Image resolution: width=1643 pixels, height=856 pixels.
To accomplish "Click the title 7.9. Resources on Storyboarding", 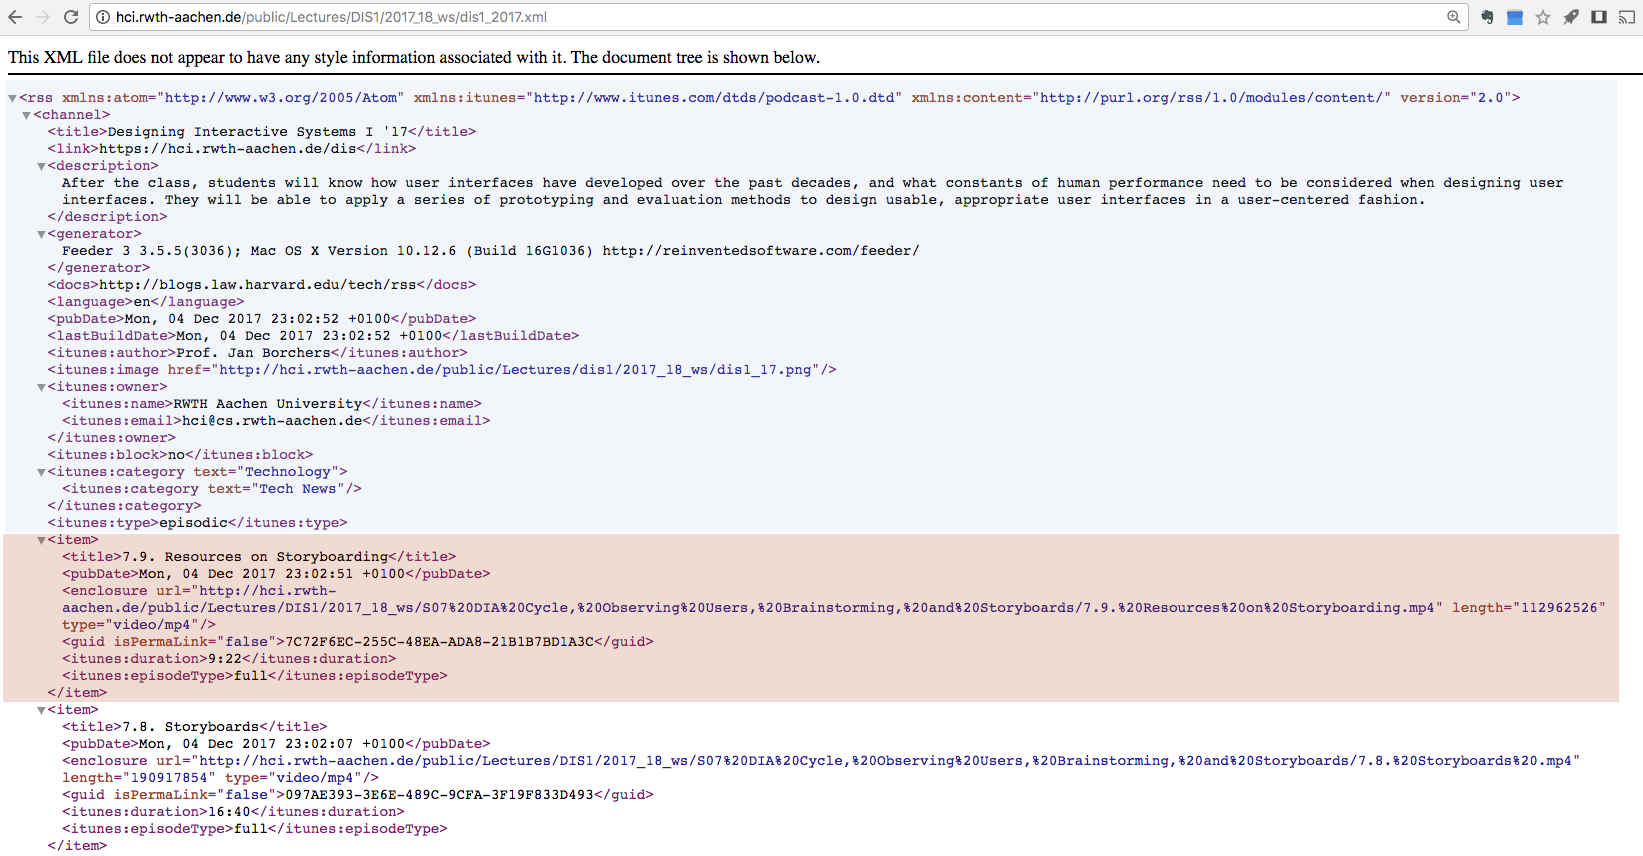I will pyautogui.click(x=255, y=557).
